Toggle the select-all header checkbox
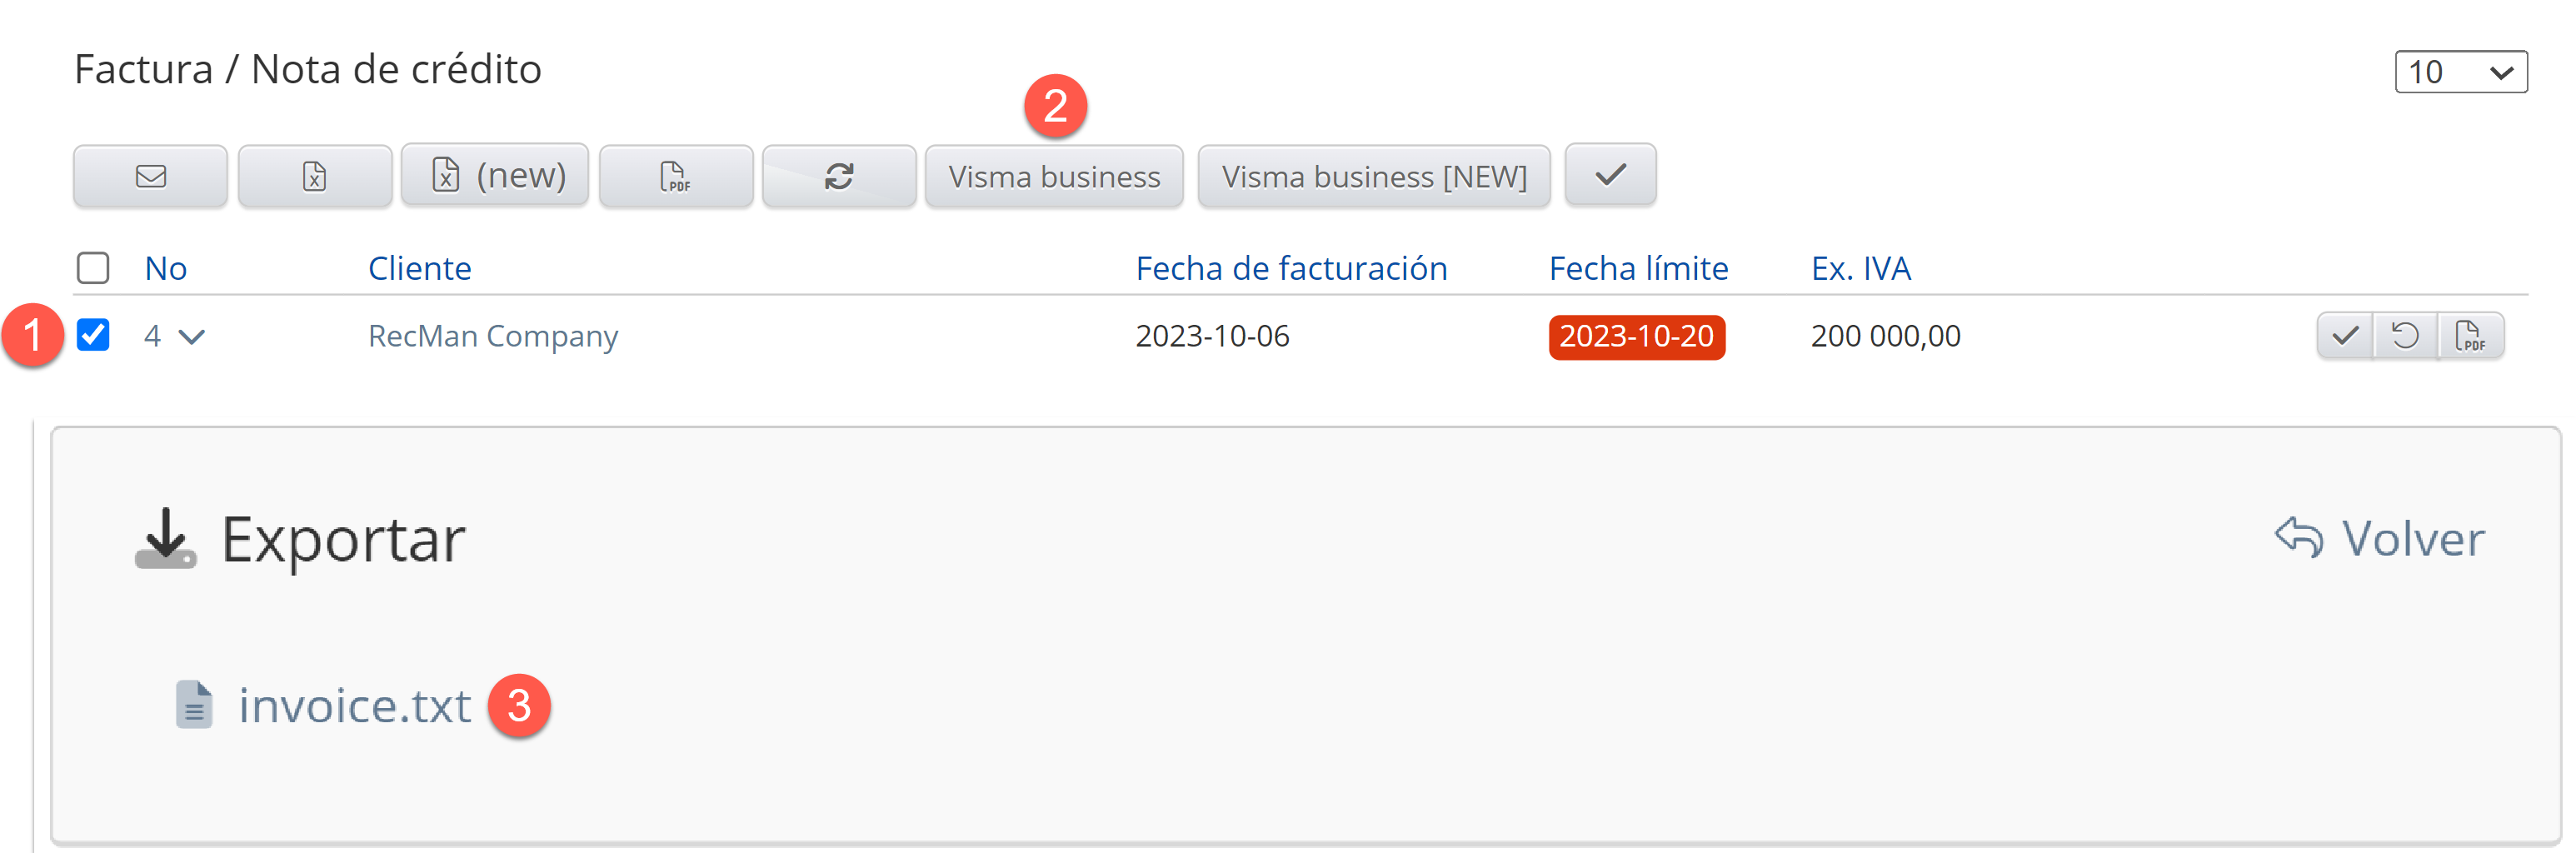The image size is (2576, 853). 93,268
